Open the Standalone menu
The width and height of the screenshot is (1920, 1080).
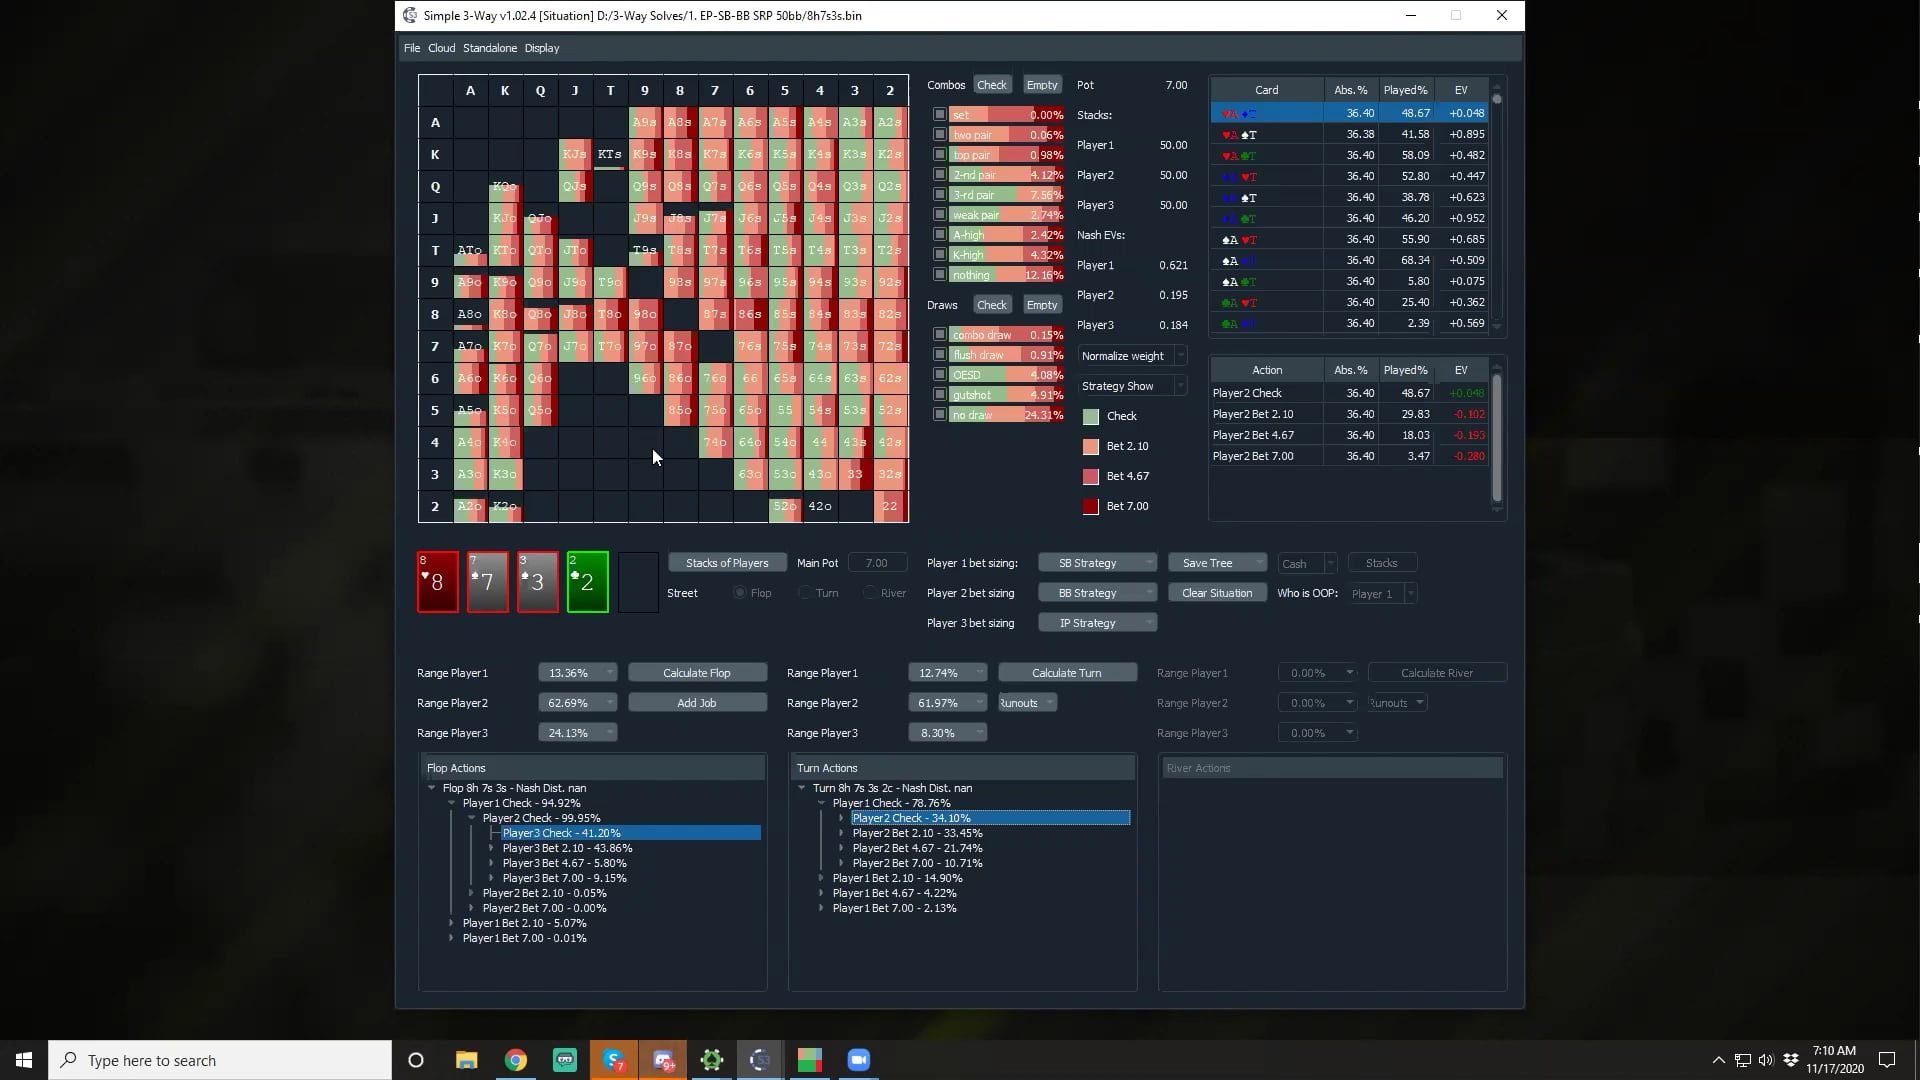(x=489, y=48)
